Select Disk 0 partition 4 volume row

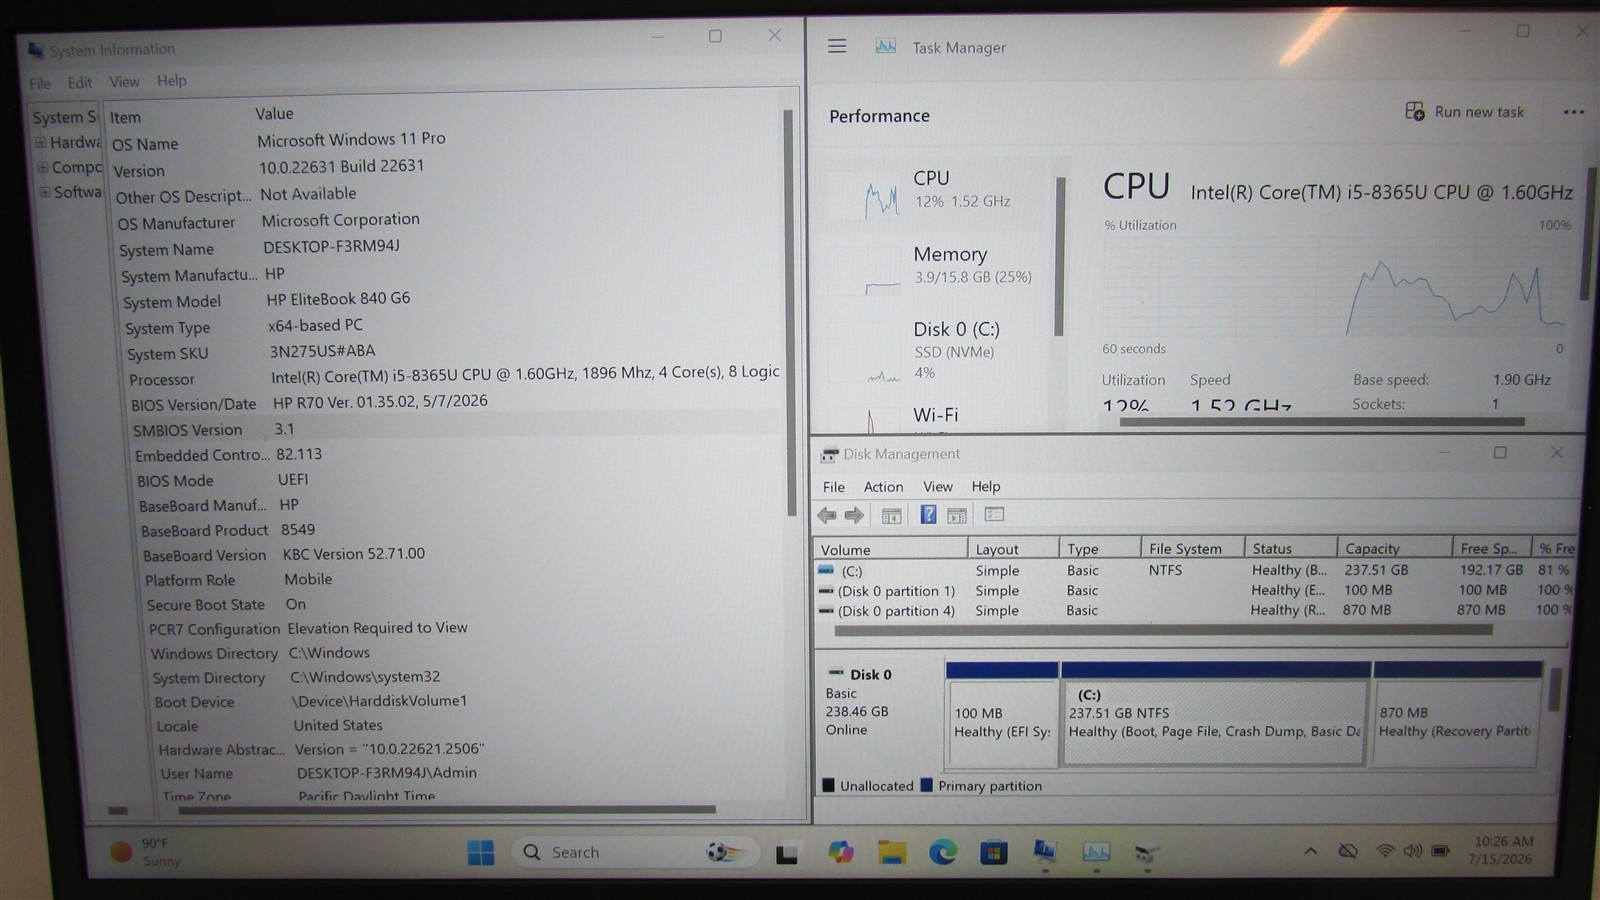[x=1195, y=610]
